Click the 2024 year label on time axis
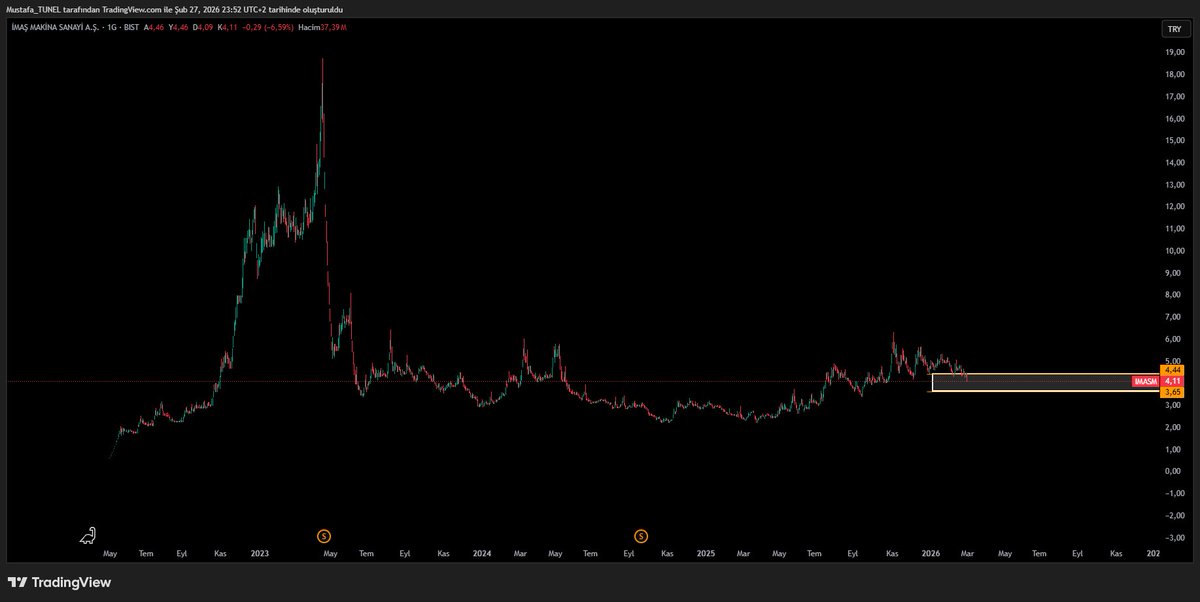 [482, 553]
